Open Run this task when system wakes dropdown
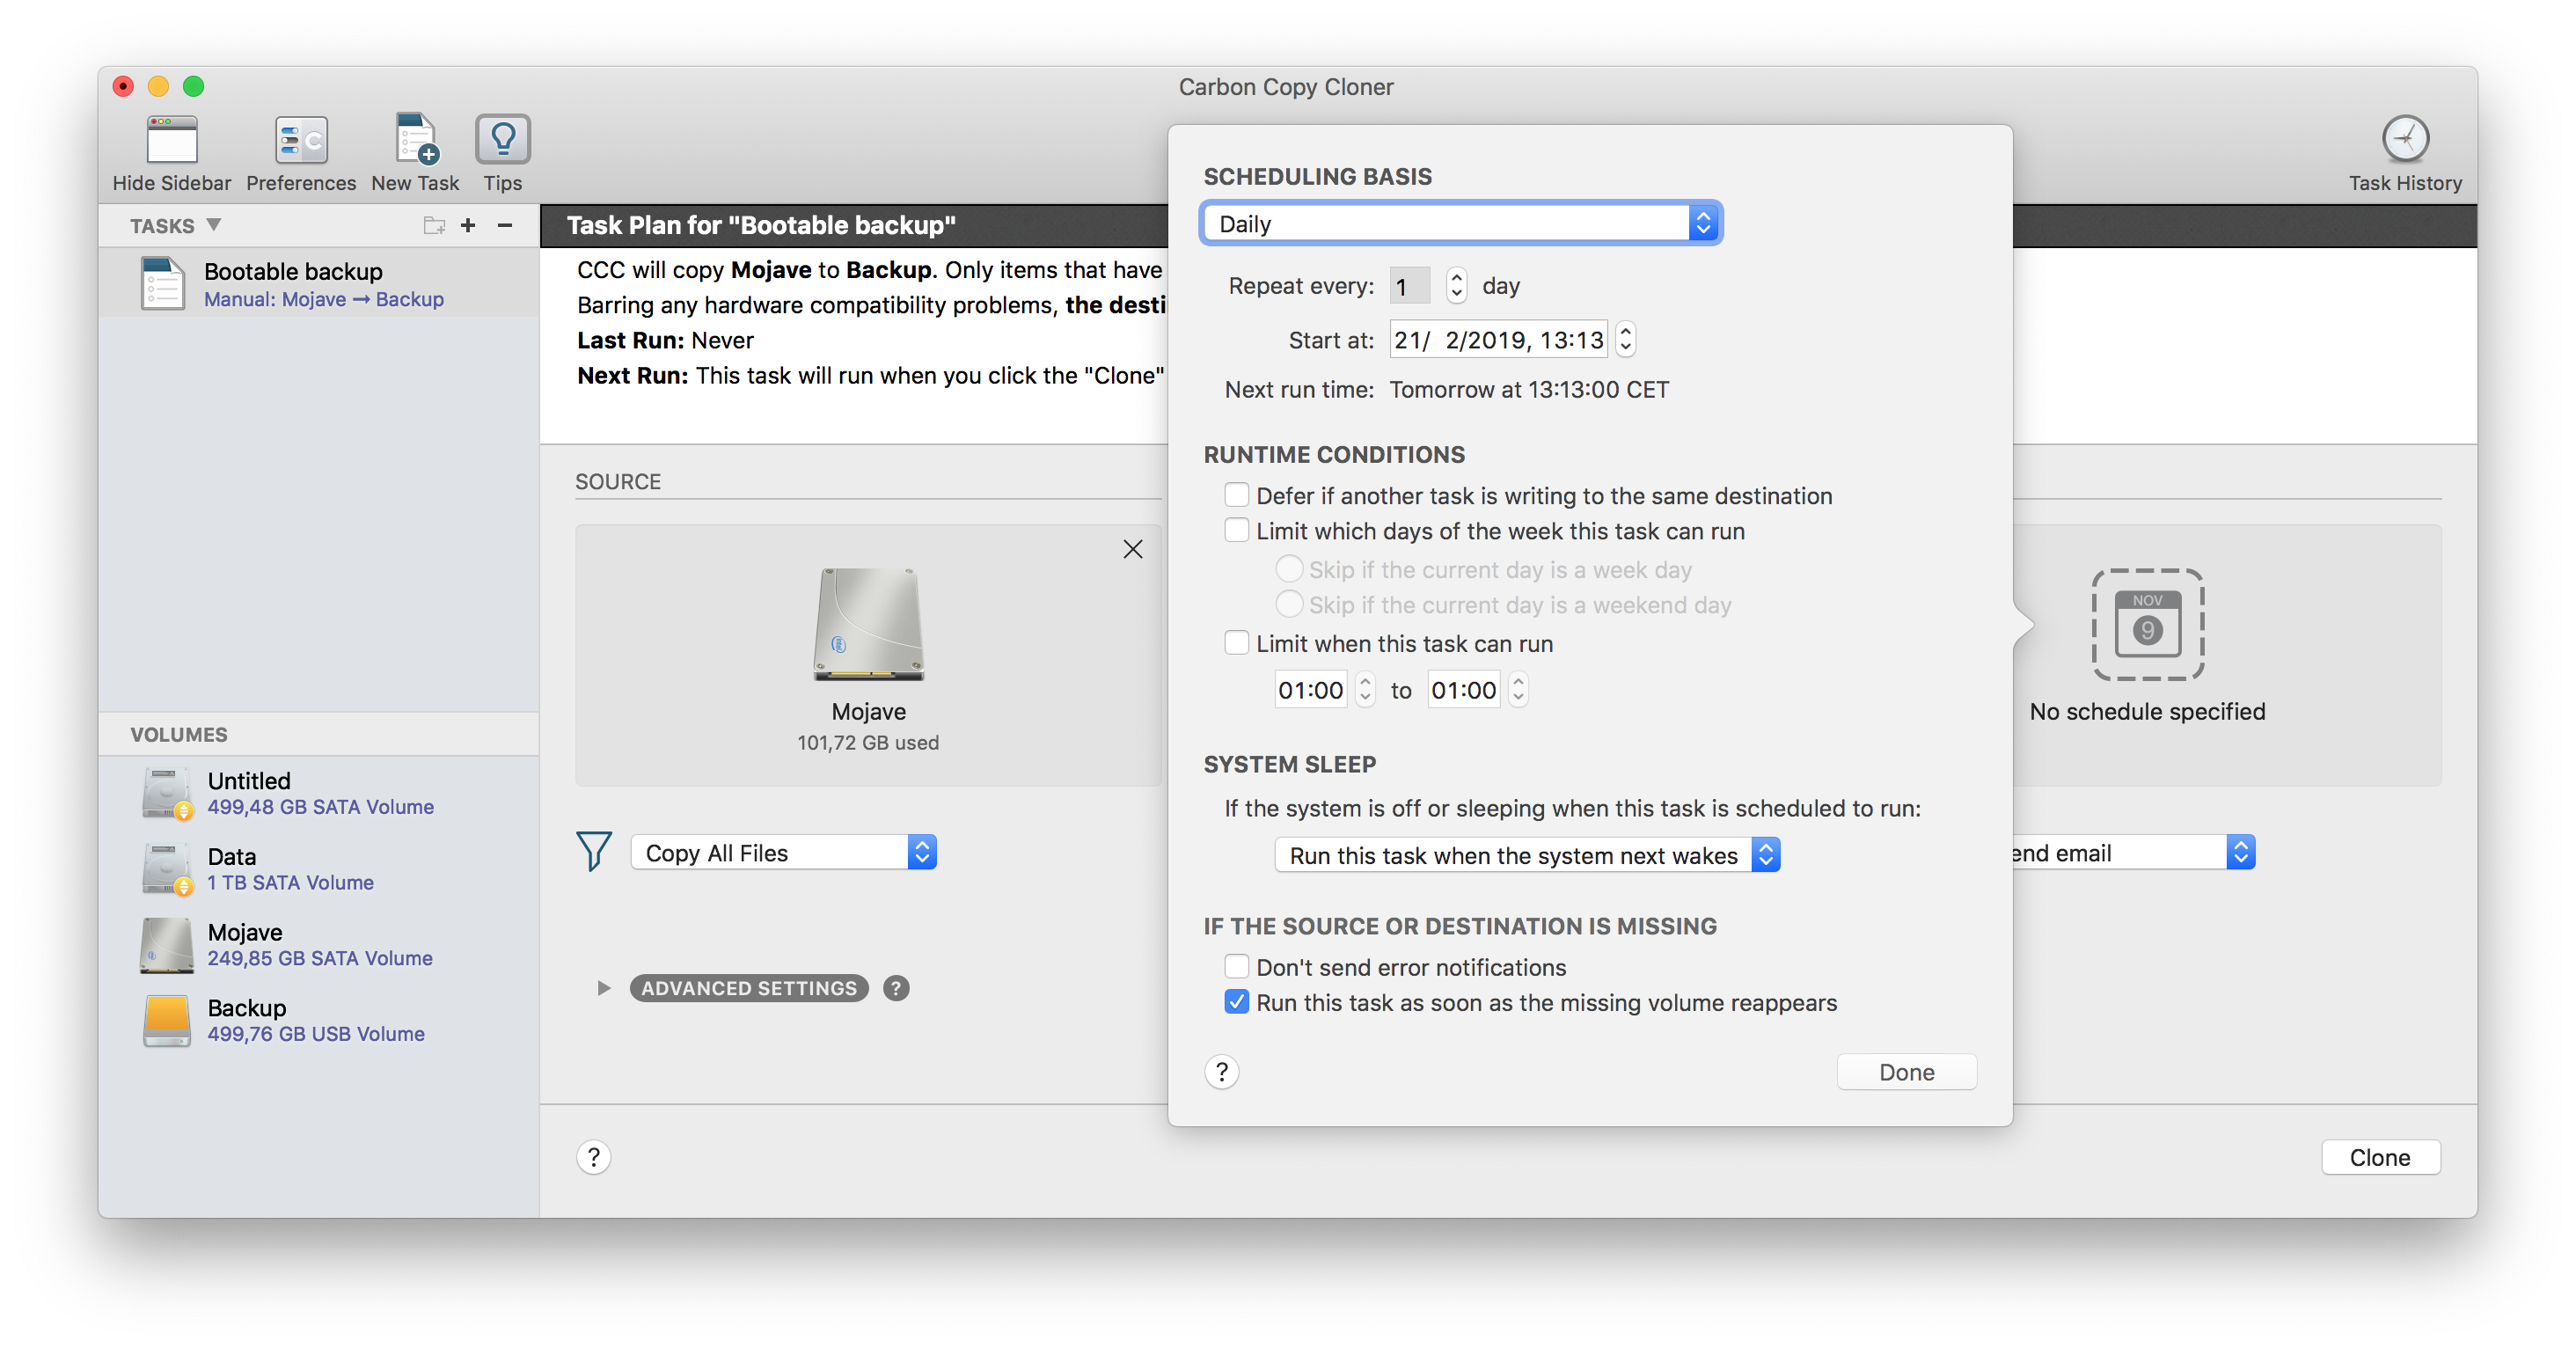The image size is (2576, 1348). click(1526, 855)
